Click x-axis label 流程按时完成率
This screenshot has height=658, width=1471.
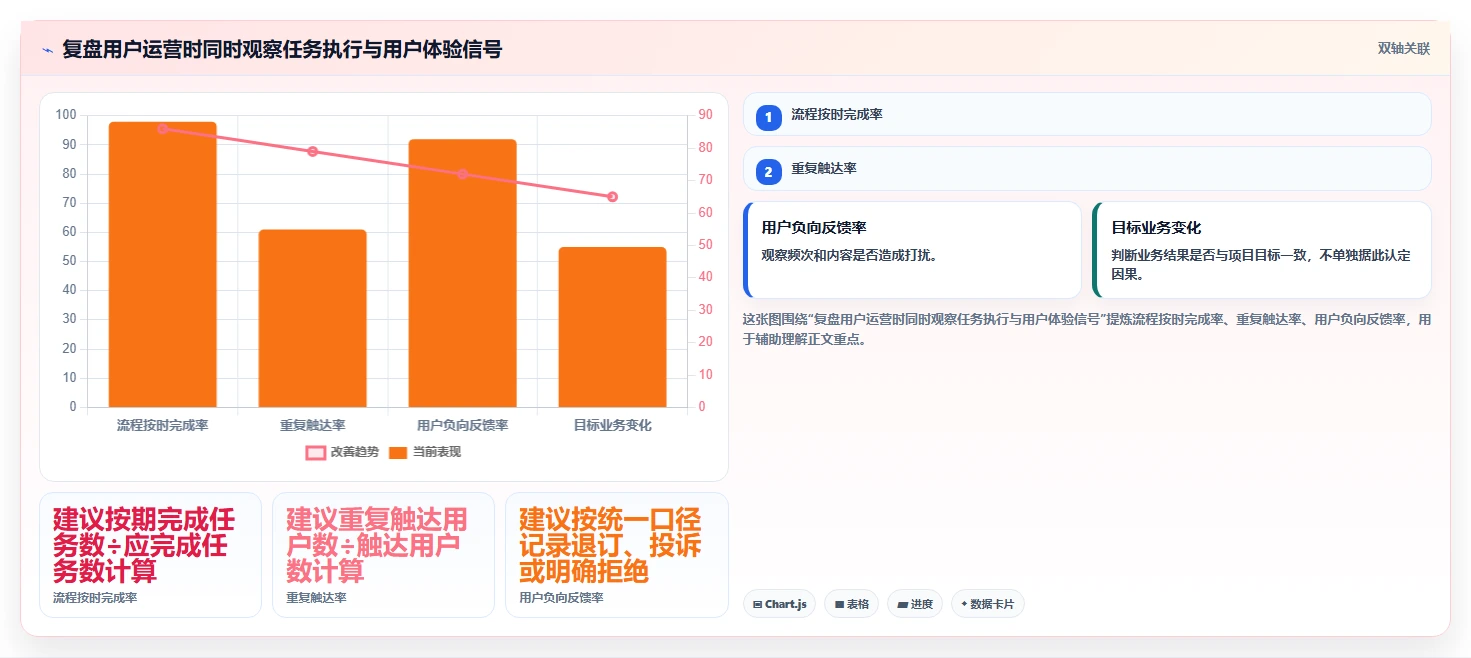[x=163, y=425]
